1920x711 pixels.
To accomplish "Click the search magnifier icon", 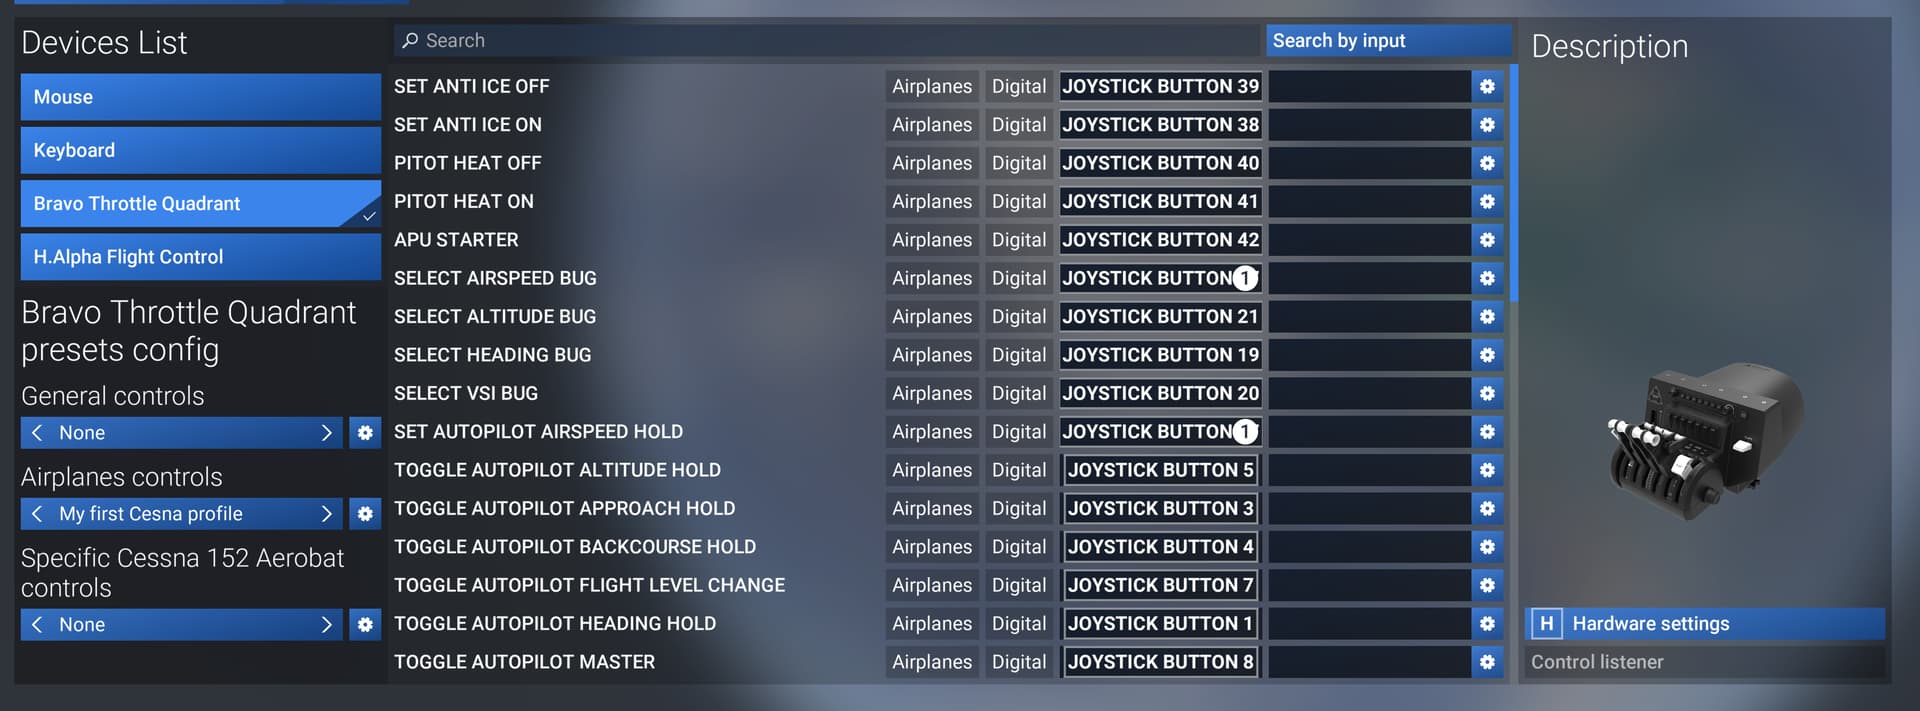I will (410, 40).
